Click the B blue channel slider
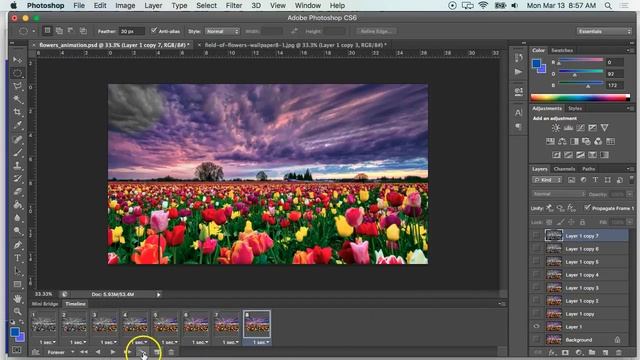640x360 pixels. pos(581,85)
